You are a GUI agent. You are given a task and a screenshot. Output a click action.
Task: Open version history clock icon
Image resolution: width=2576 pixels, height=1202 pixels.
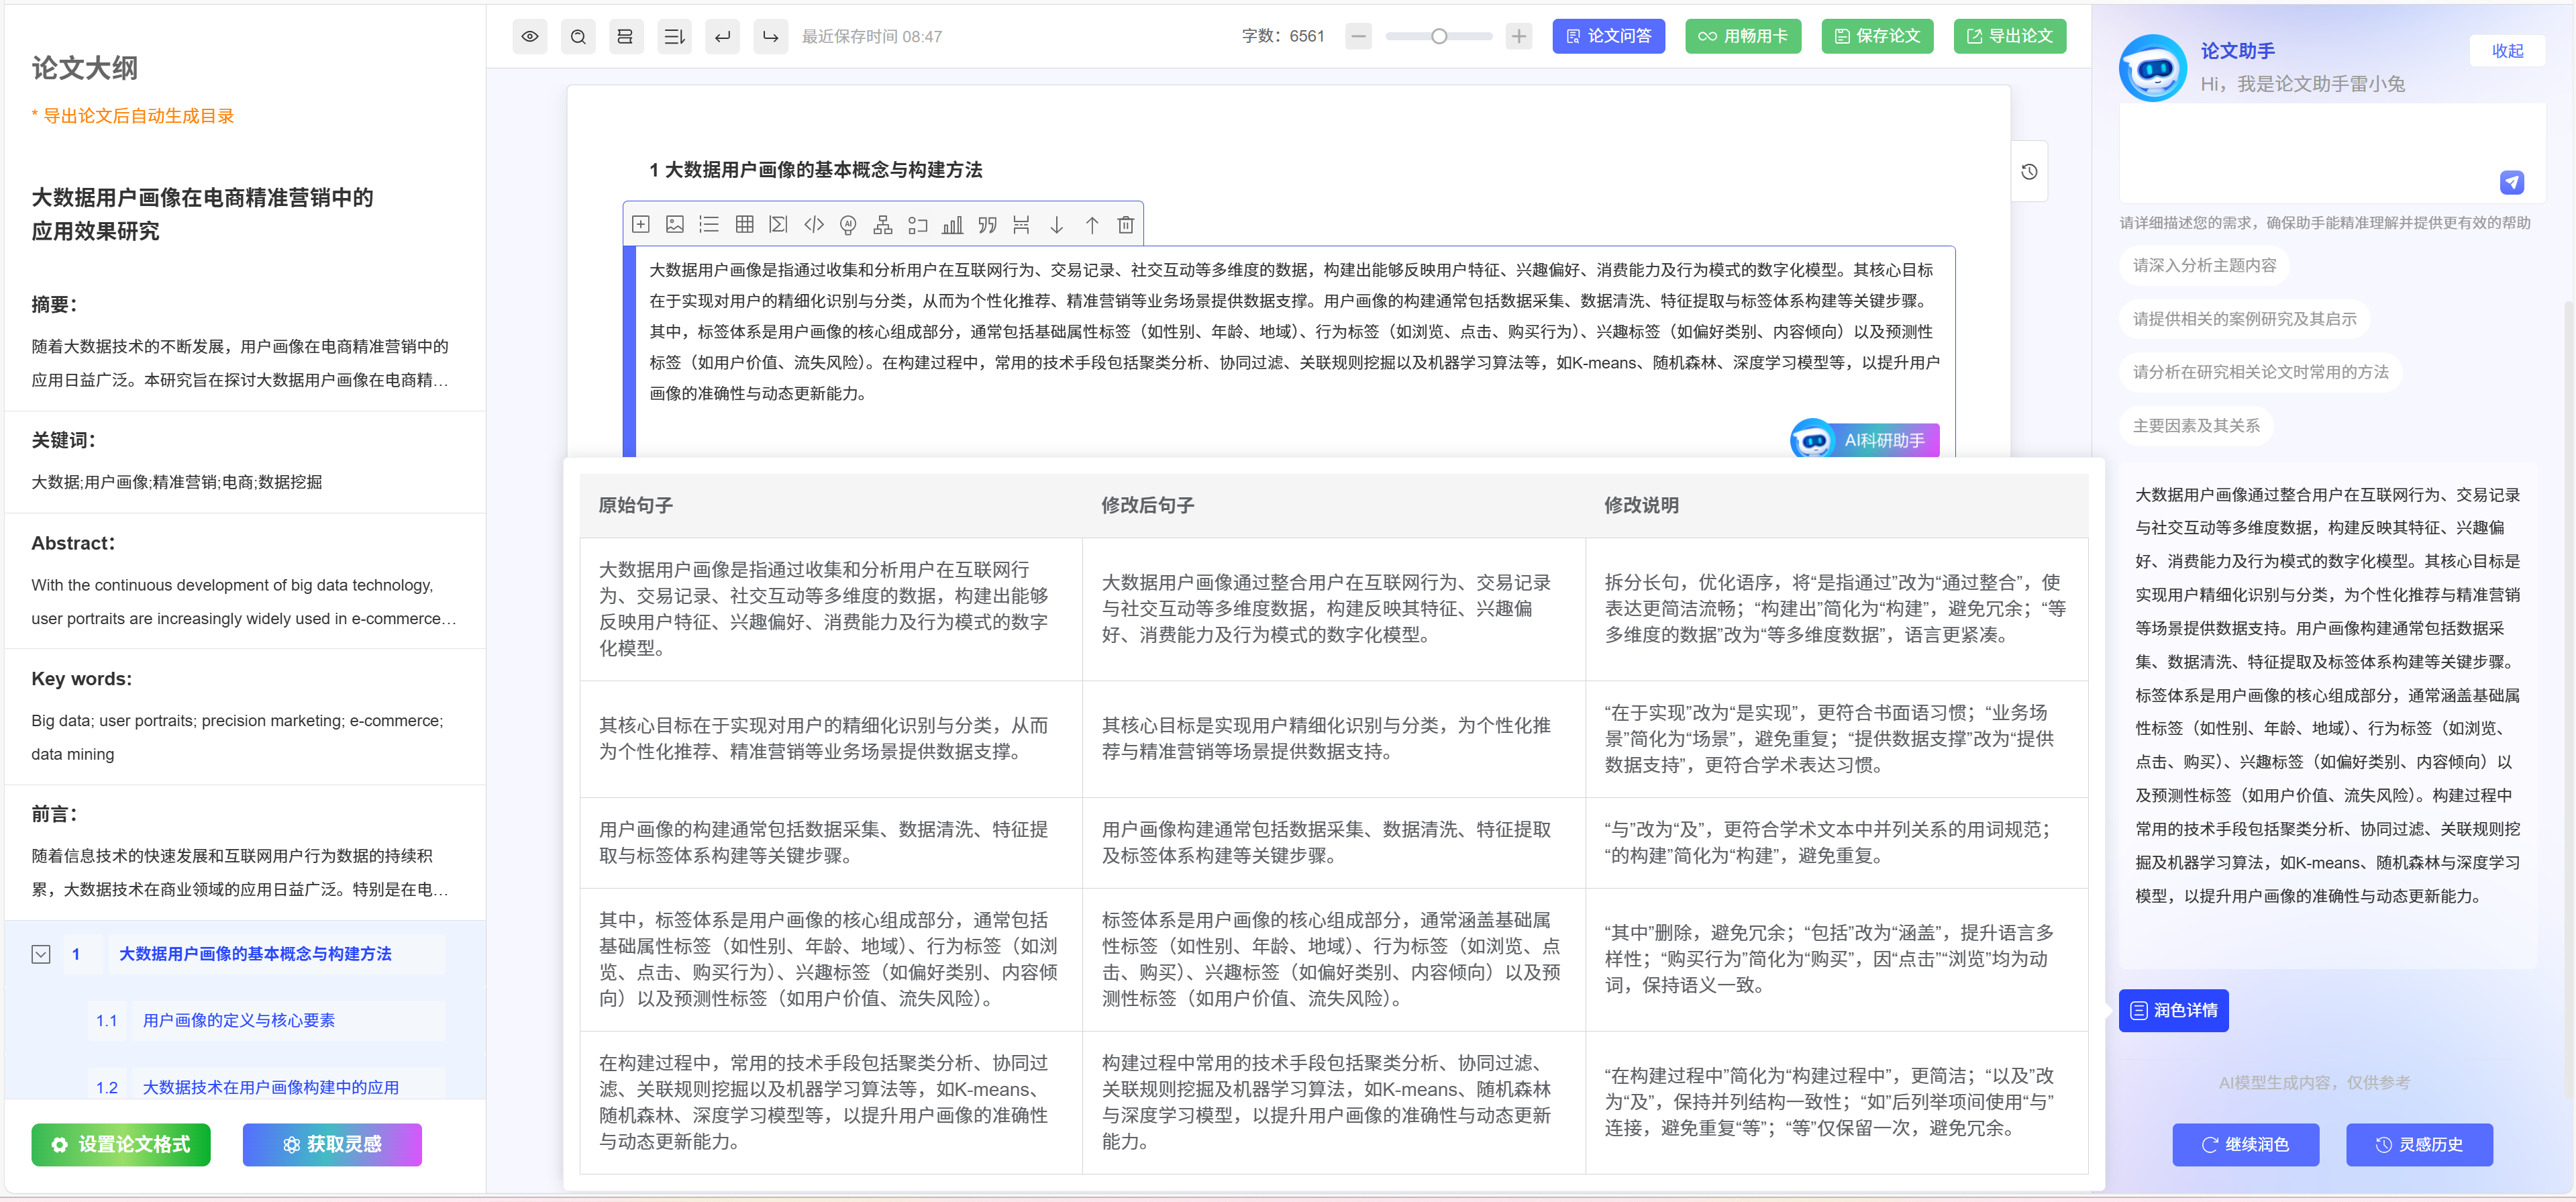click(2029, 172)
